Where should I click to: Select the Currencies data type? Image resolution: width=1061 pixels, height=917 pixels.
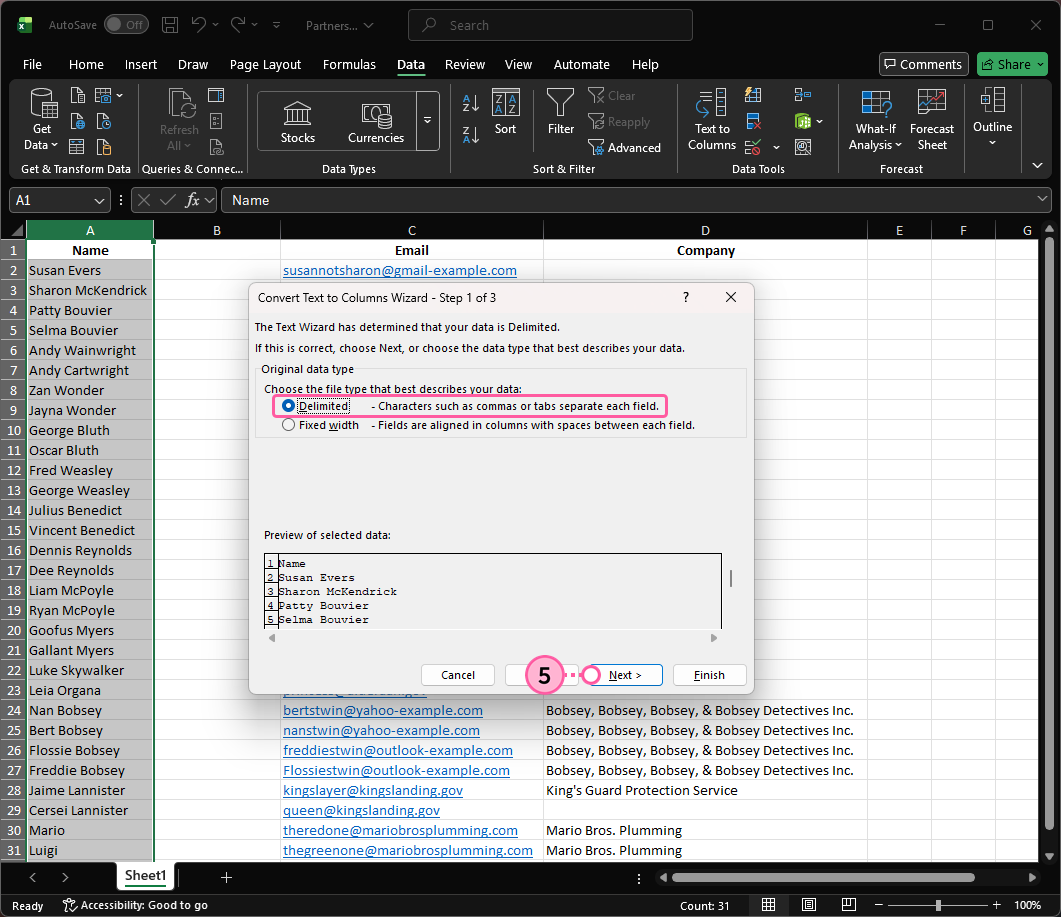click(375, 120)
